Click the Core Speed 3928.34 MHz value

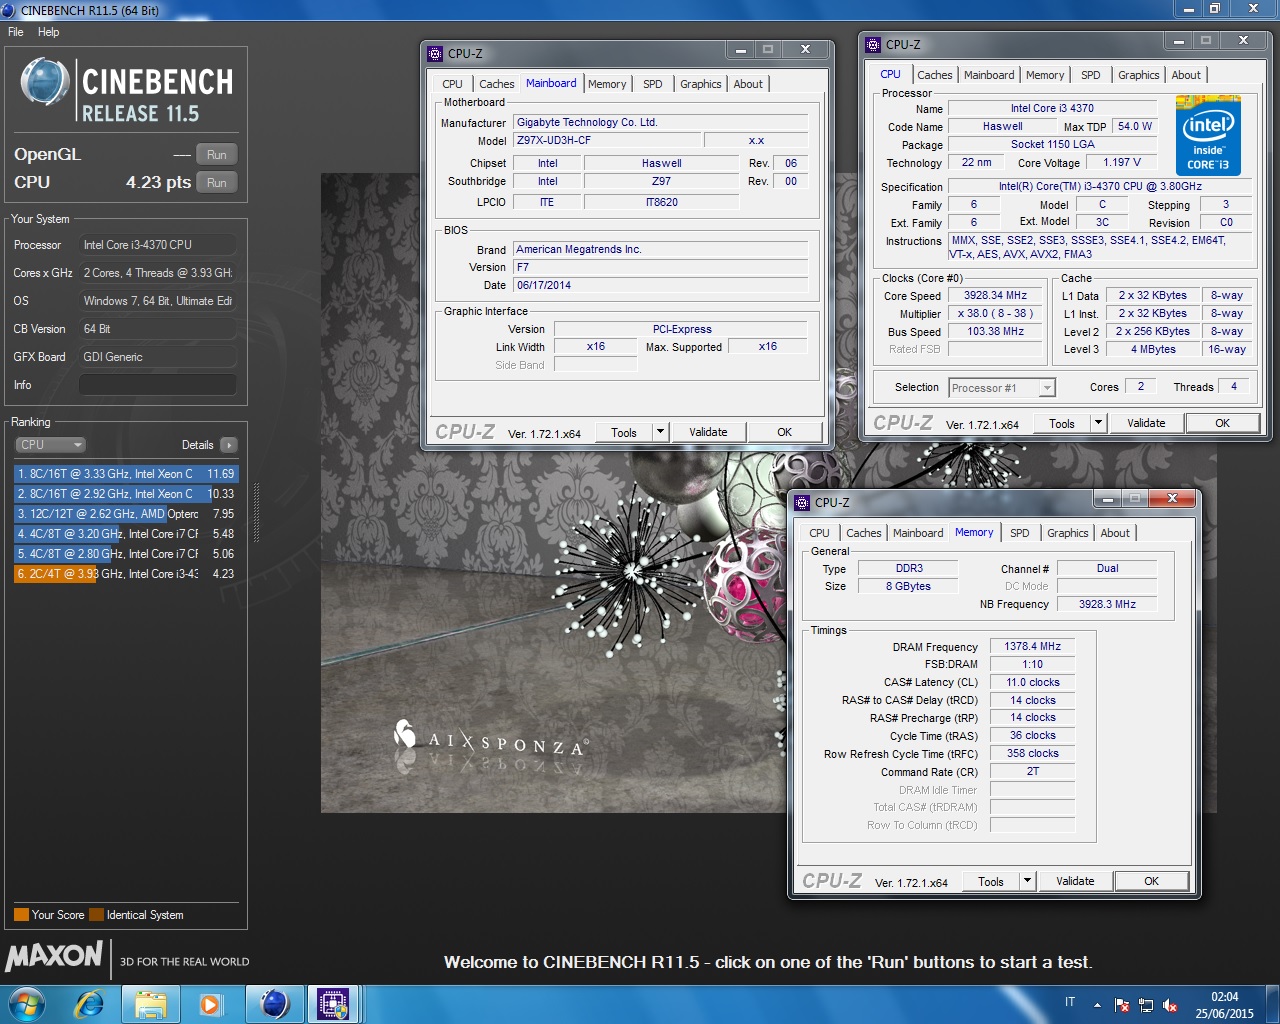coord(995,296)
